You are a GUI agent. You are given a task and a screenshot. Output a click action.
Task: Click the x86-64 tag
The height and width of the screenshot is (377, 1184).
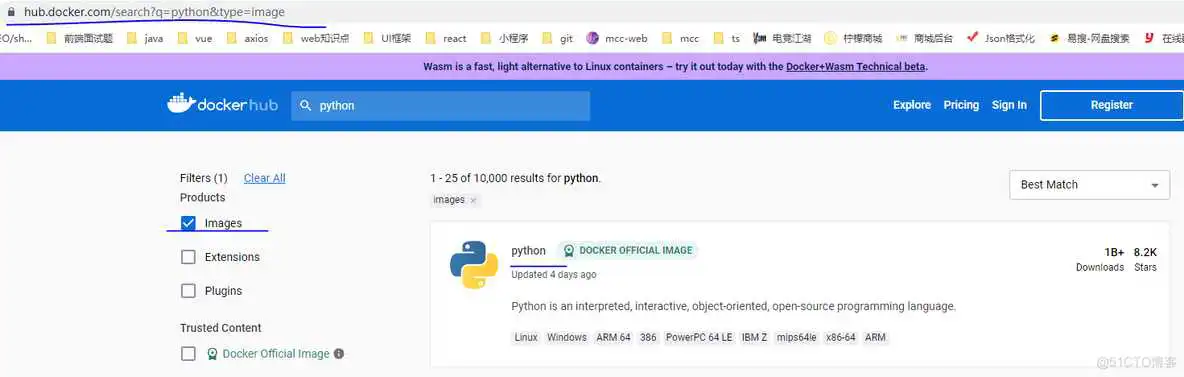[x=840, y=338]
